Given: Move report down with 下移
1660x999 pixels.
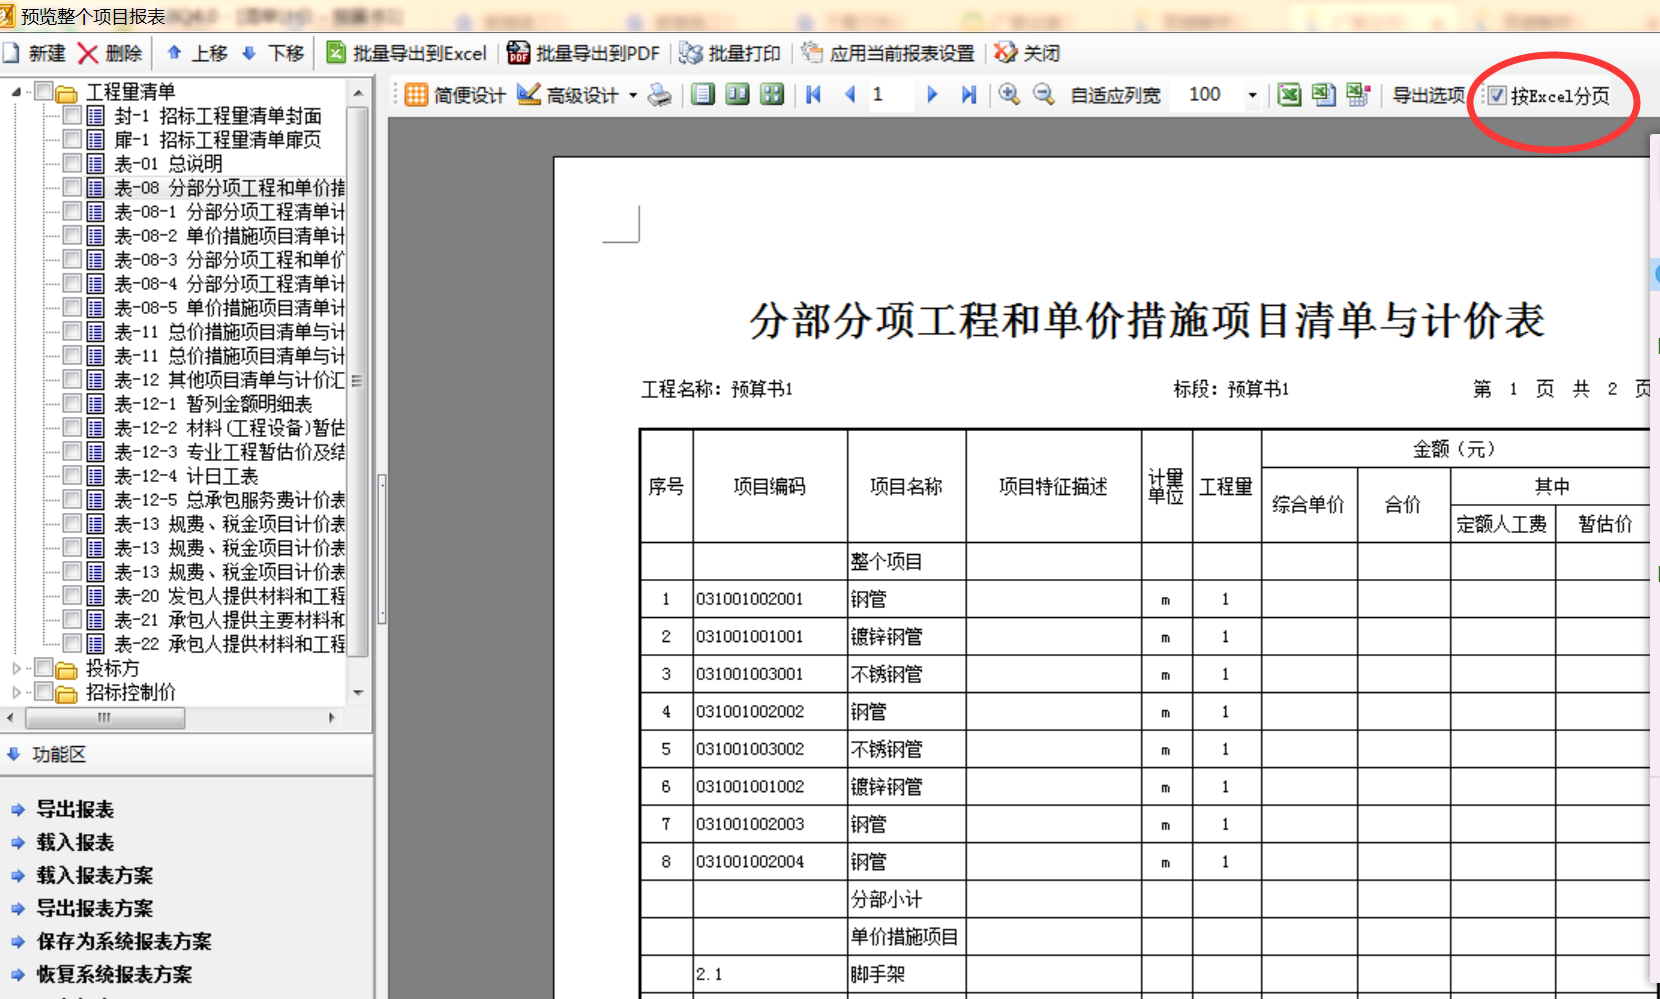Looking at the screenshot, I should pos(273,53).
